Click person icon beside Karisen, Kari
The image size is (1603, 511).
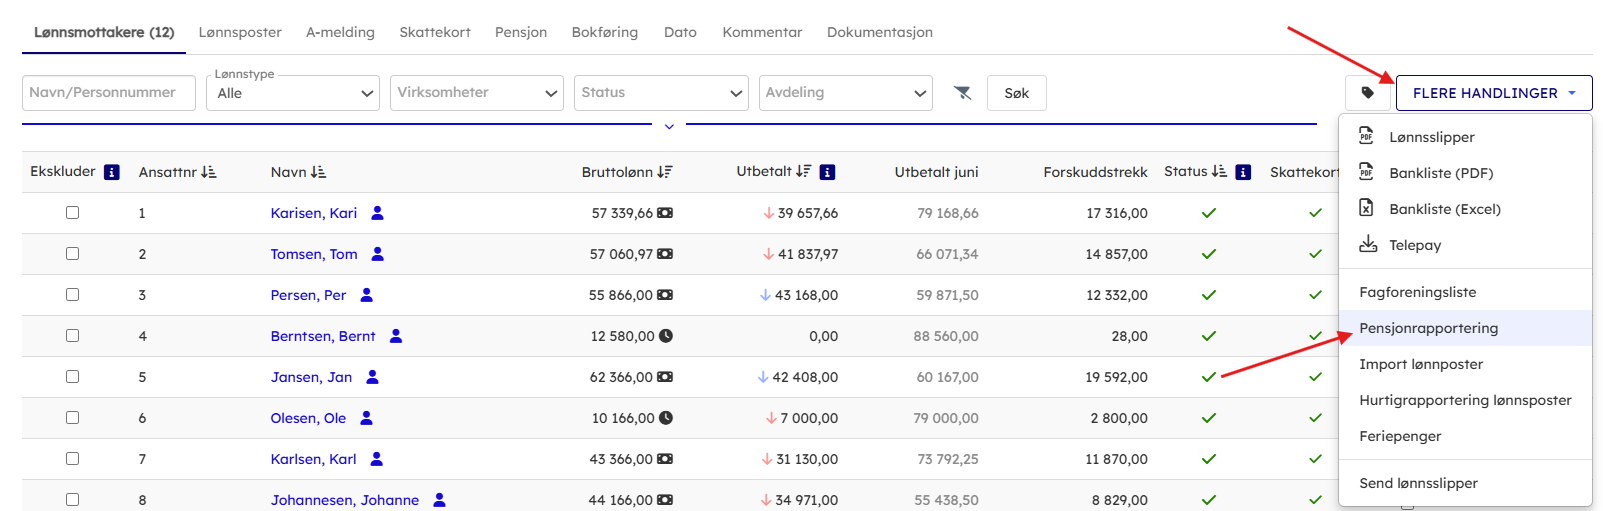[x=377, y=213]
